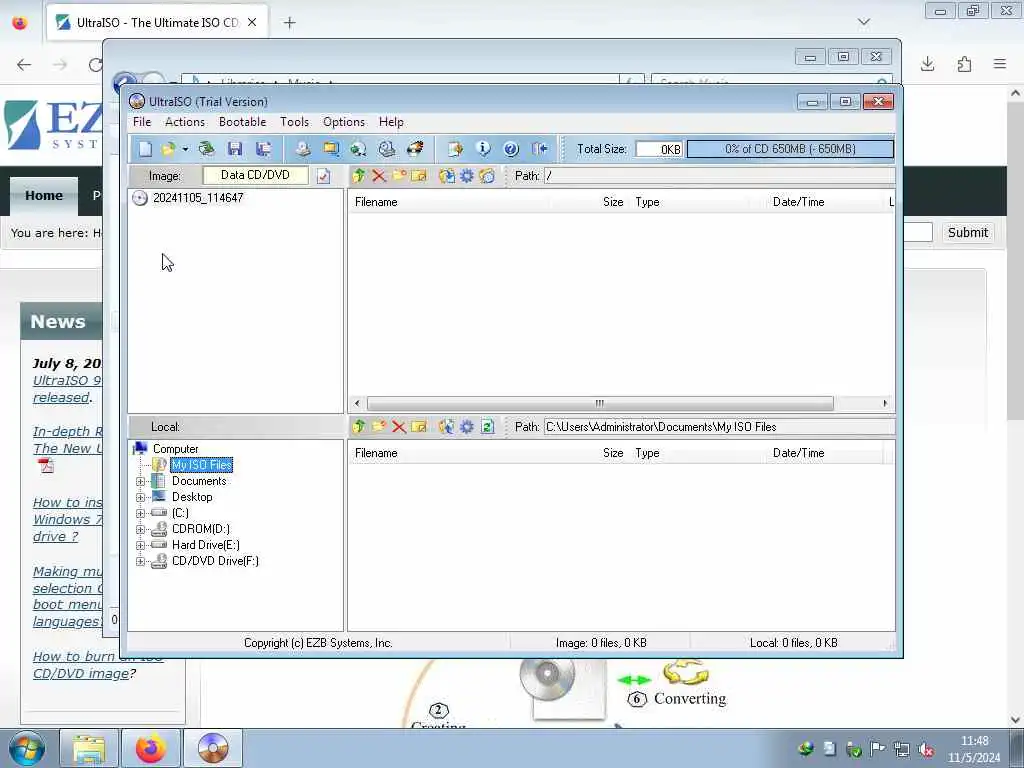Viewport: 1024px width, 768px height.
Task: Open the Data CD/DVD image type selector
Action: coord(255,175)
